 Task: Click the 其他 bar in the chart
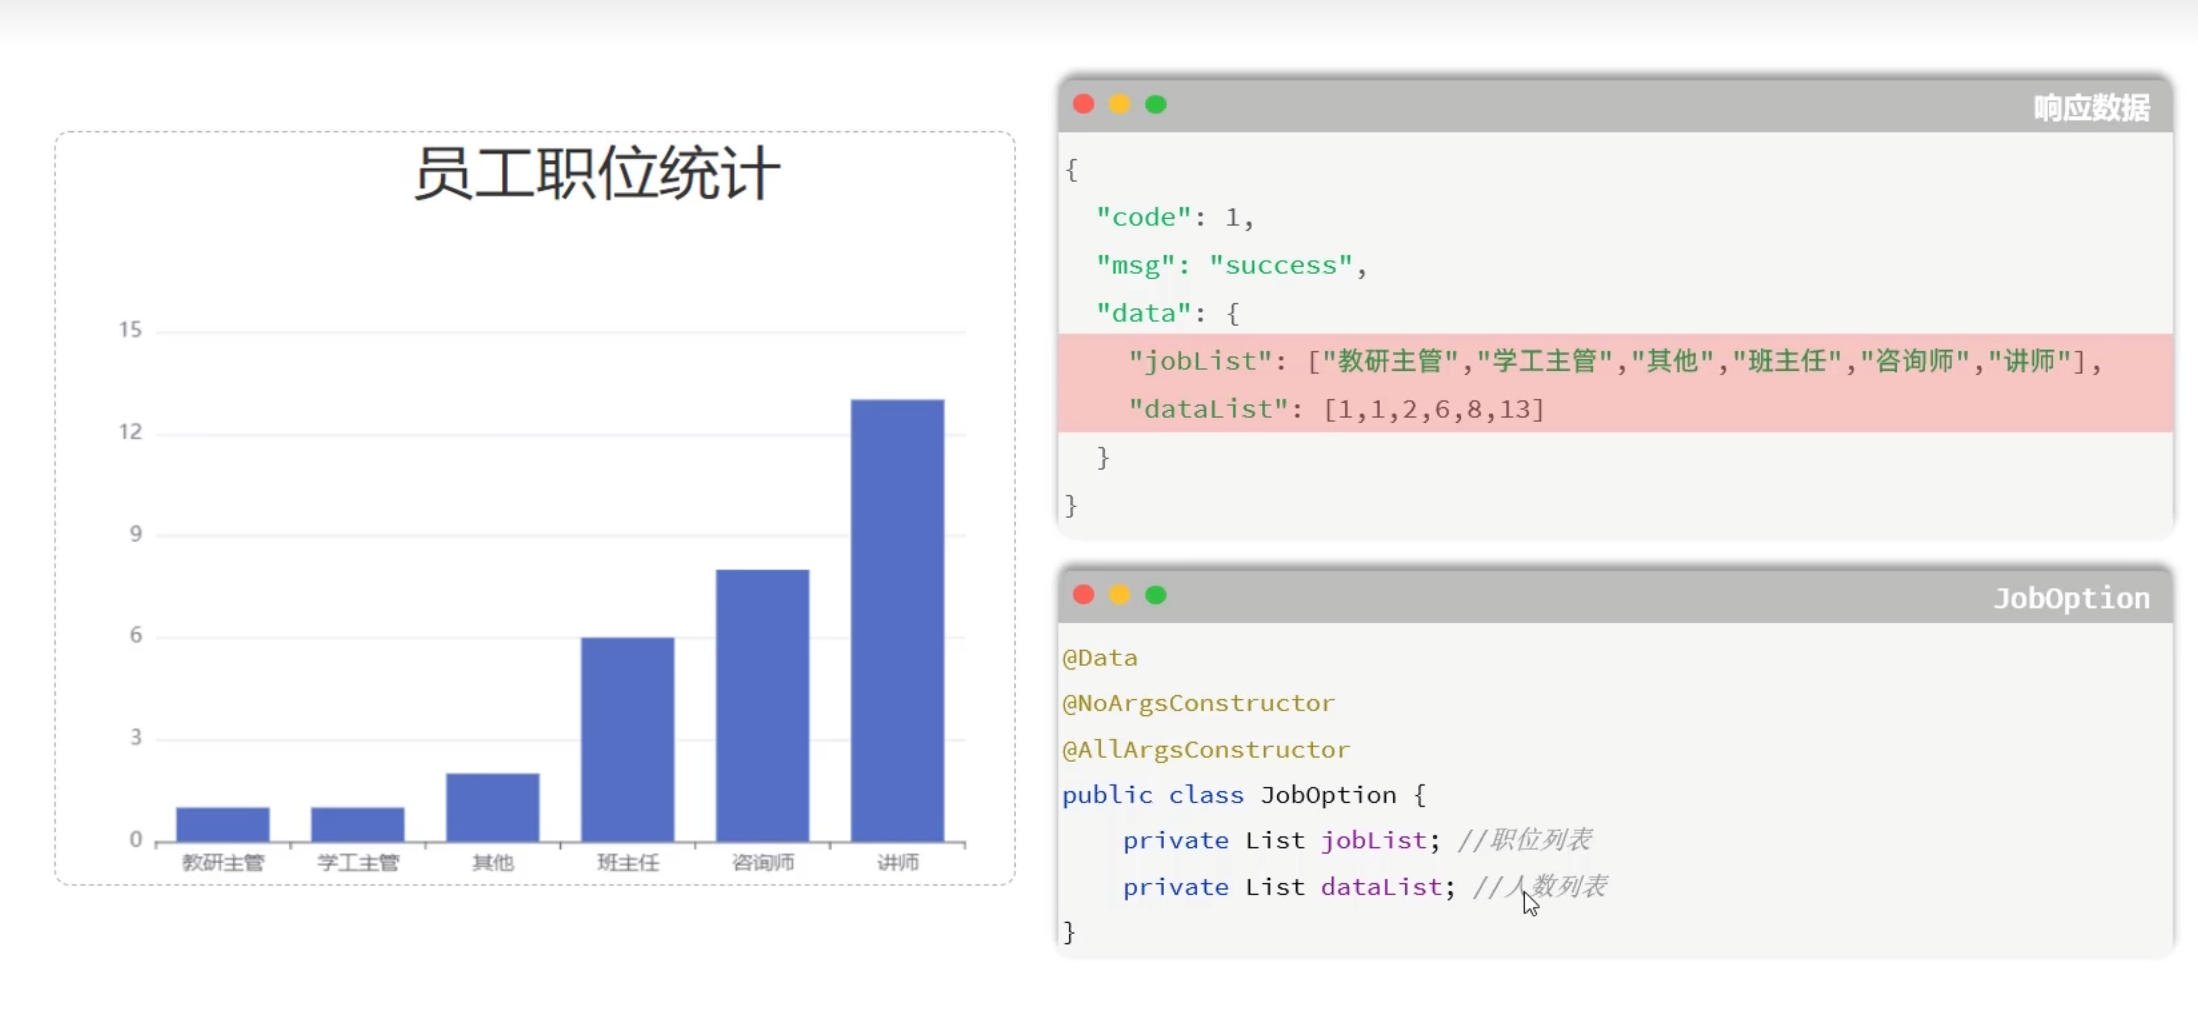(x=492, y=807)
